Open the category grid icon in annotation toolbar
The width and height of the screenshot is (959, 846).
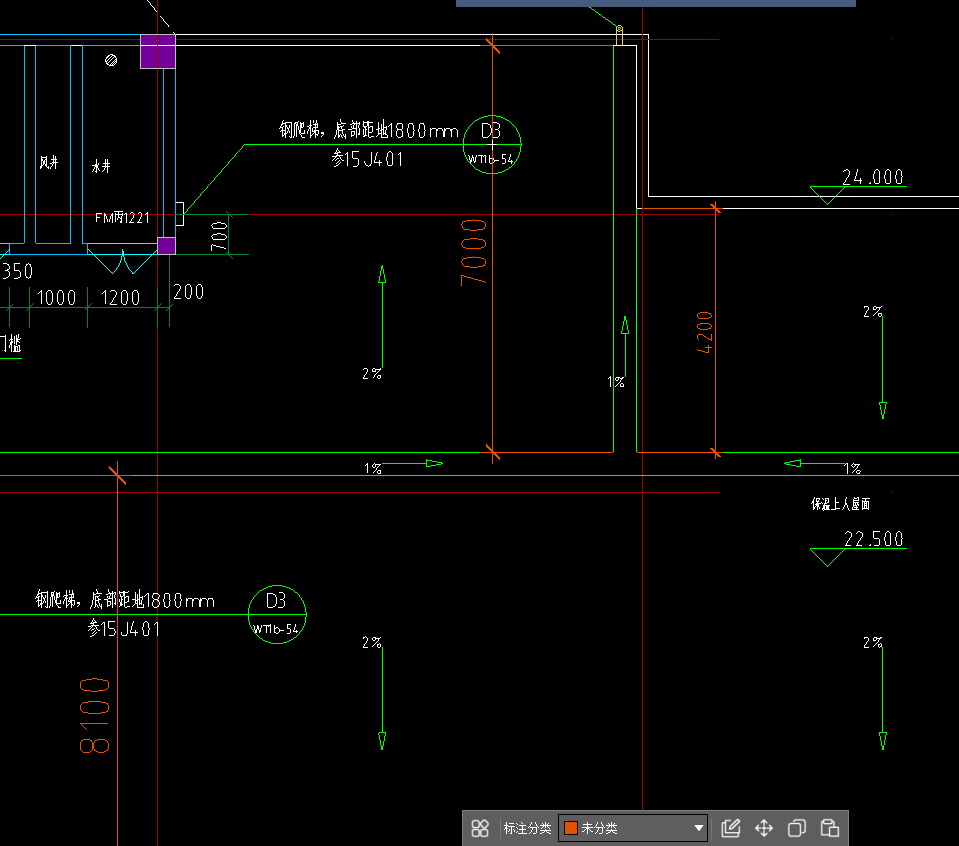pyautogui.click(x=480, y=828)
